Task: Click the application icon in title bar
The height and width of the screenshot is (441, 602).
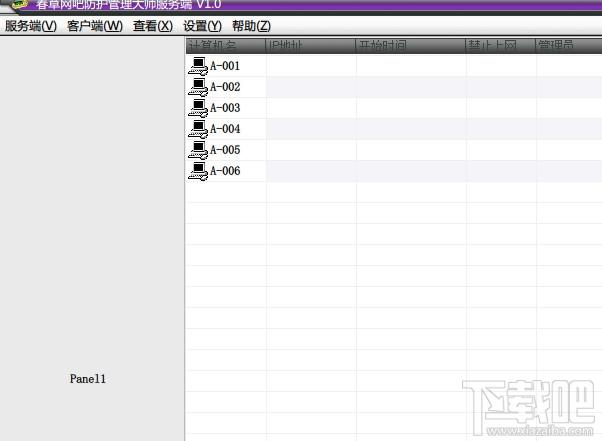Action: [16, 5]
